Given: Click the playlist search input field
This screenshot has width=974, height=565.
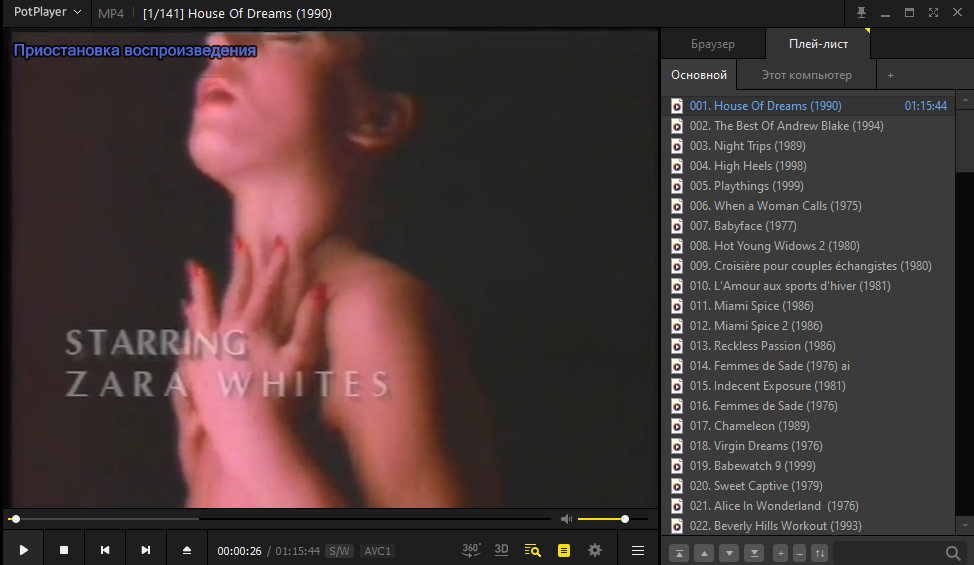Looking at the screenshot, I should [888, 553].
